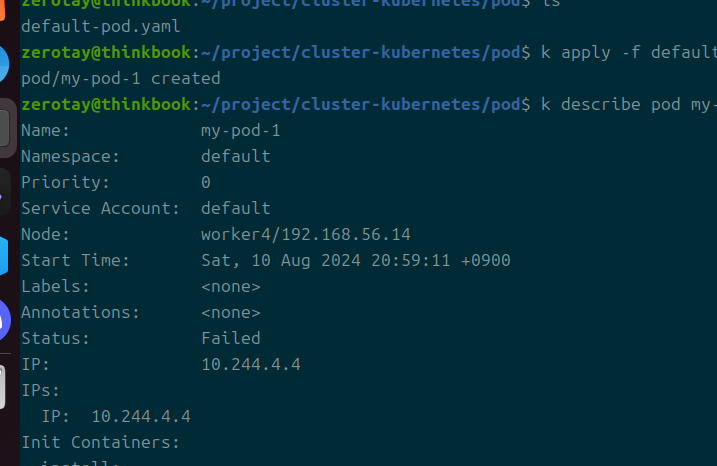Click the 'pod/my-pod-1 created' output line
This screenshot has width=717, height=466.
point(120,78)
